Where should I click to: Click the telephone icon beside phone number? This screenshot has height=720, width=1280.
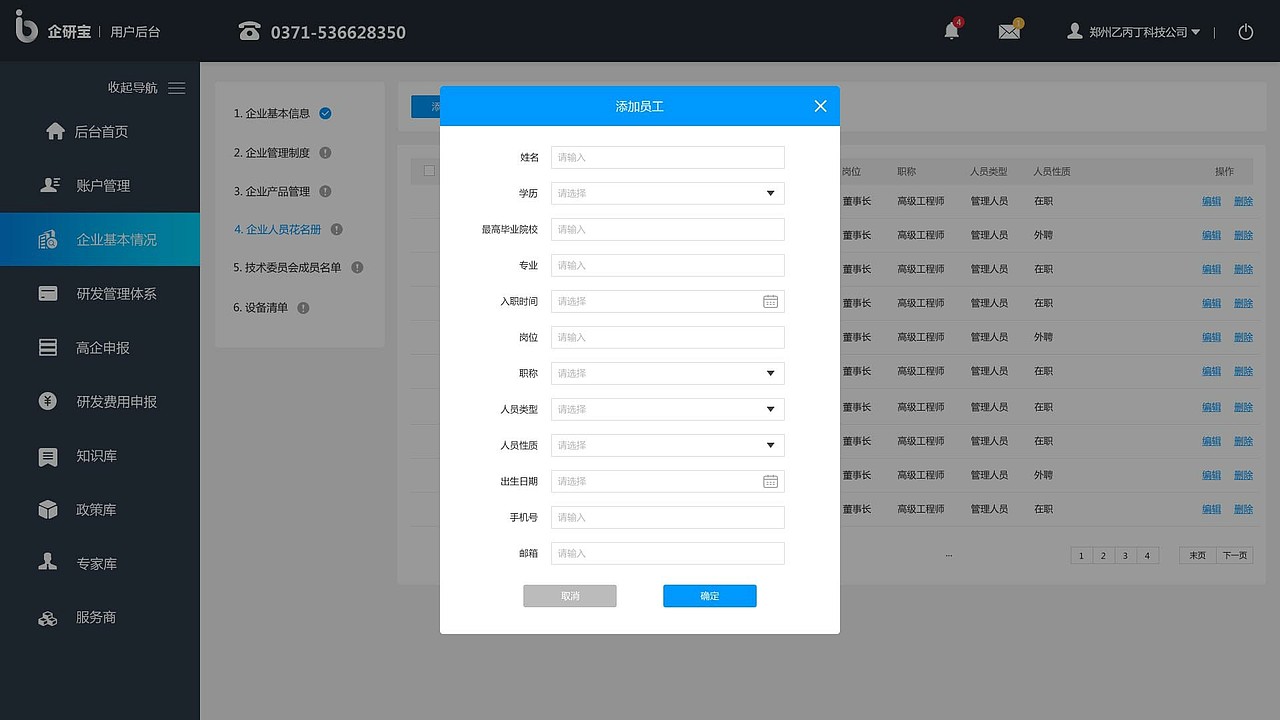(x=249, y=31)
